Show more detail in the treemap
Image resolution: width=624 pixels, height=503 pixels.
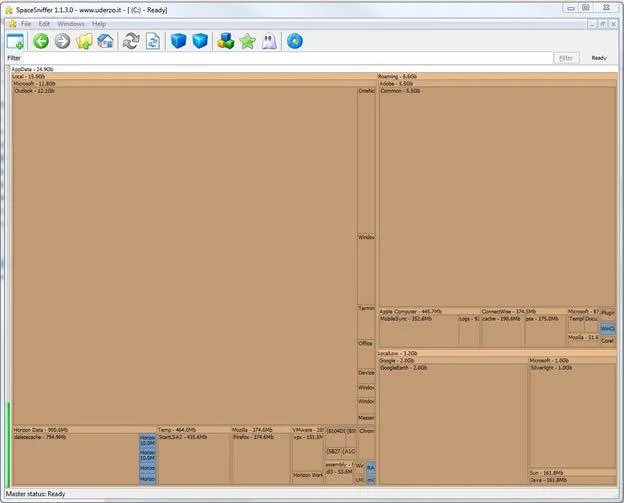pos(200,41)
